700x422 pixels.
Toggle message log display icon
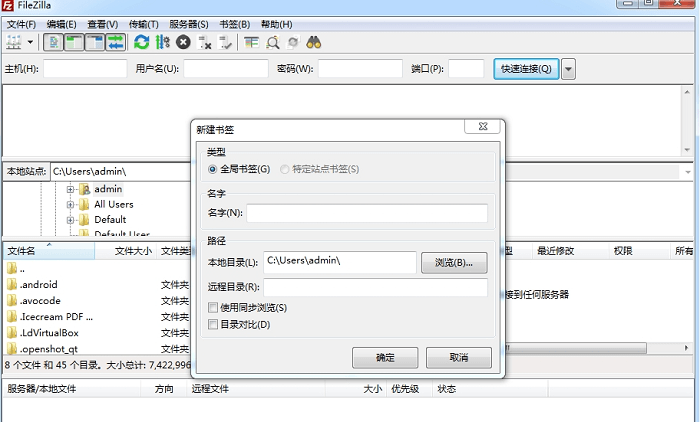click(x=53, y=43)
